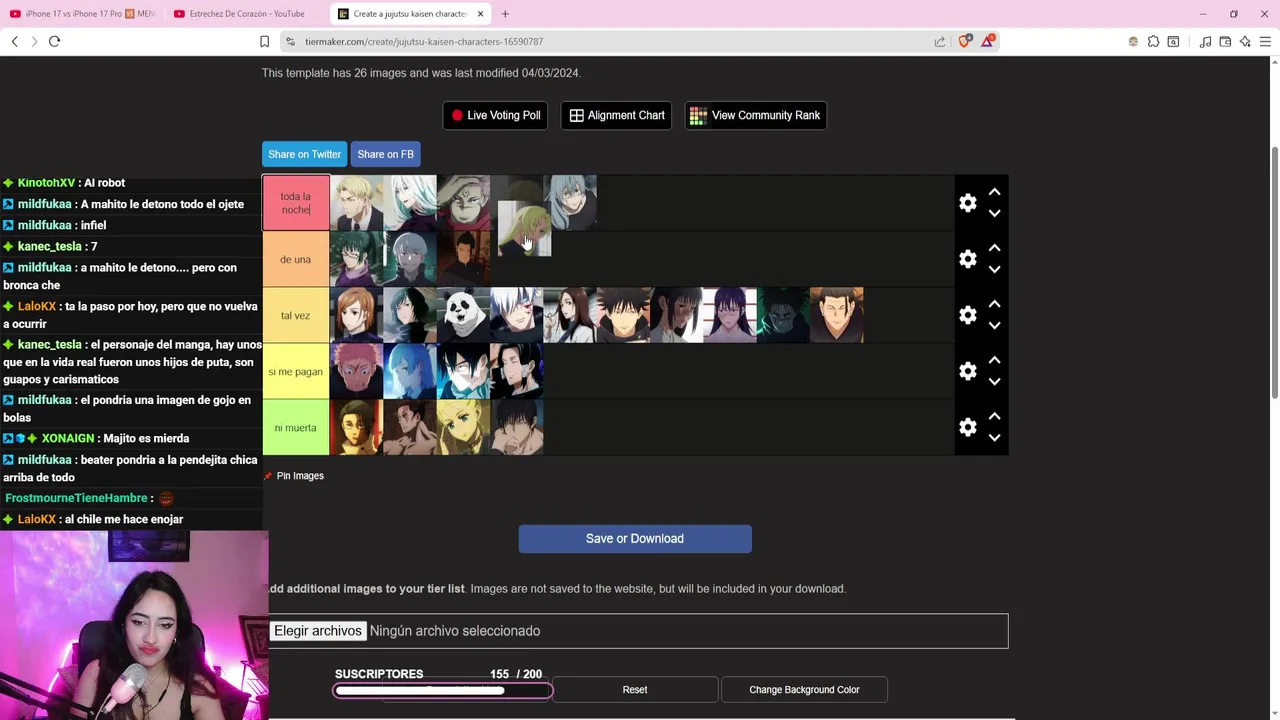The width and height of the screenshot is (1280, 720).
Task: Start a Live Voting Poll
Action: click(495, 115)
